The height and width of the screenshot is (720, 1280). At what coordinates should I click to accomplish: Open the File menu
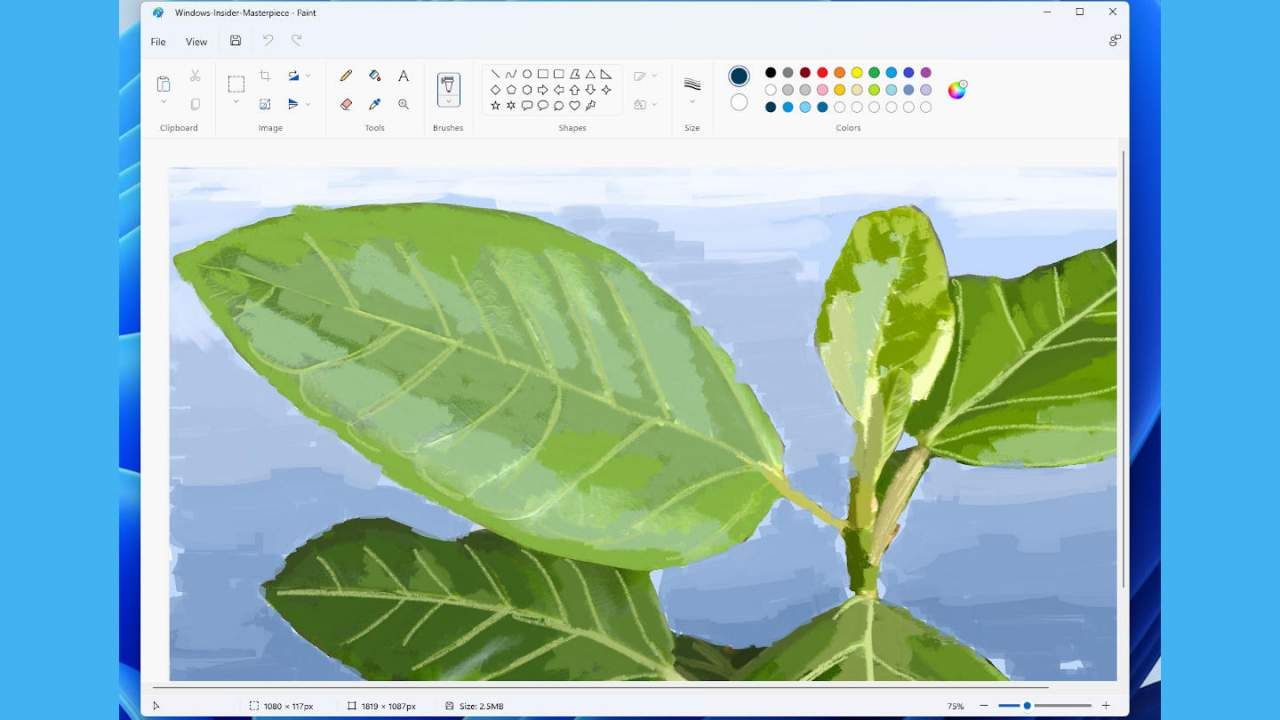(x=158, y=42)
